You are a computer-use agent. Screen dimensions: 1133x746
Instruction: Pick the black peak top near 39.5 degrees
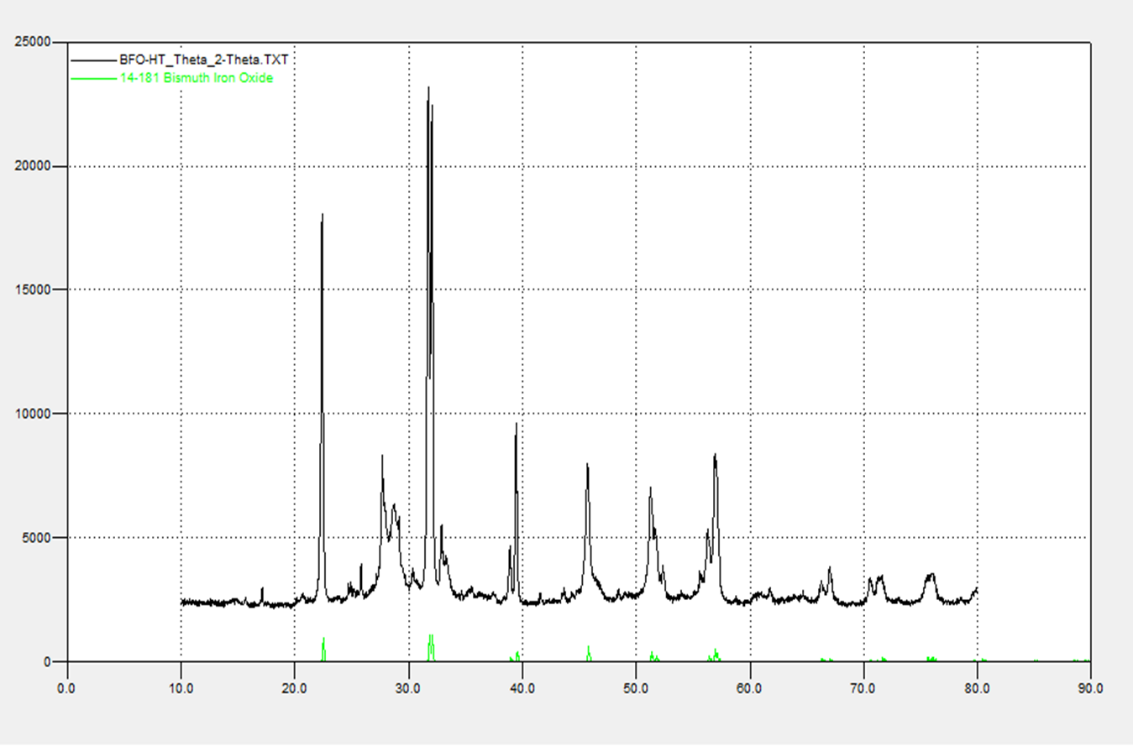point(516,425)
